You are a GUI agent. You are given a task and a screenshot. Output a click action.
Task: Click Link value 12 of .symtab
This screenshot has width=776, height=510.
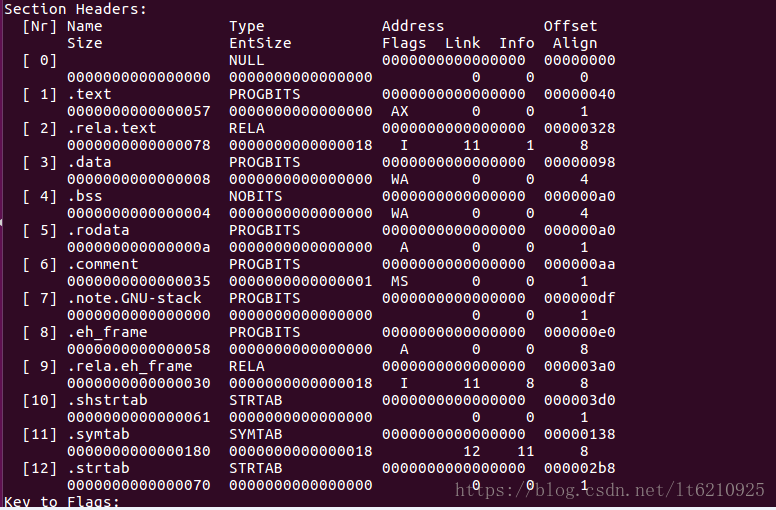(x=471, y=451)
